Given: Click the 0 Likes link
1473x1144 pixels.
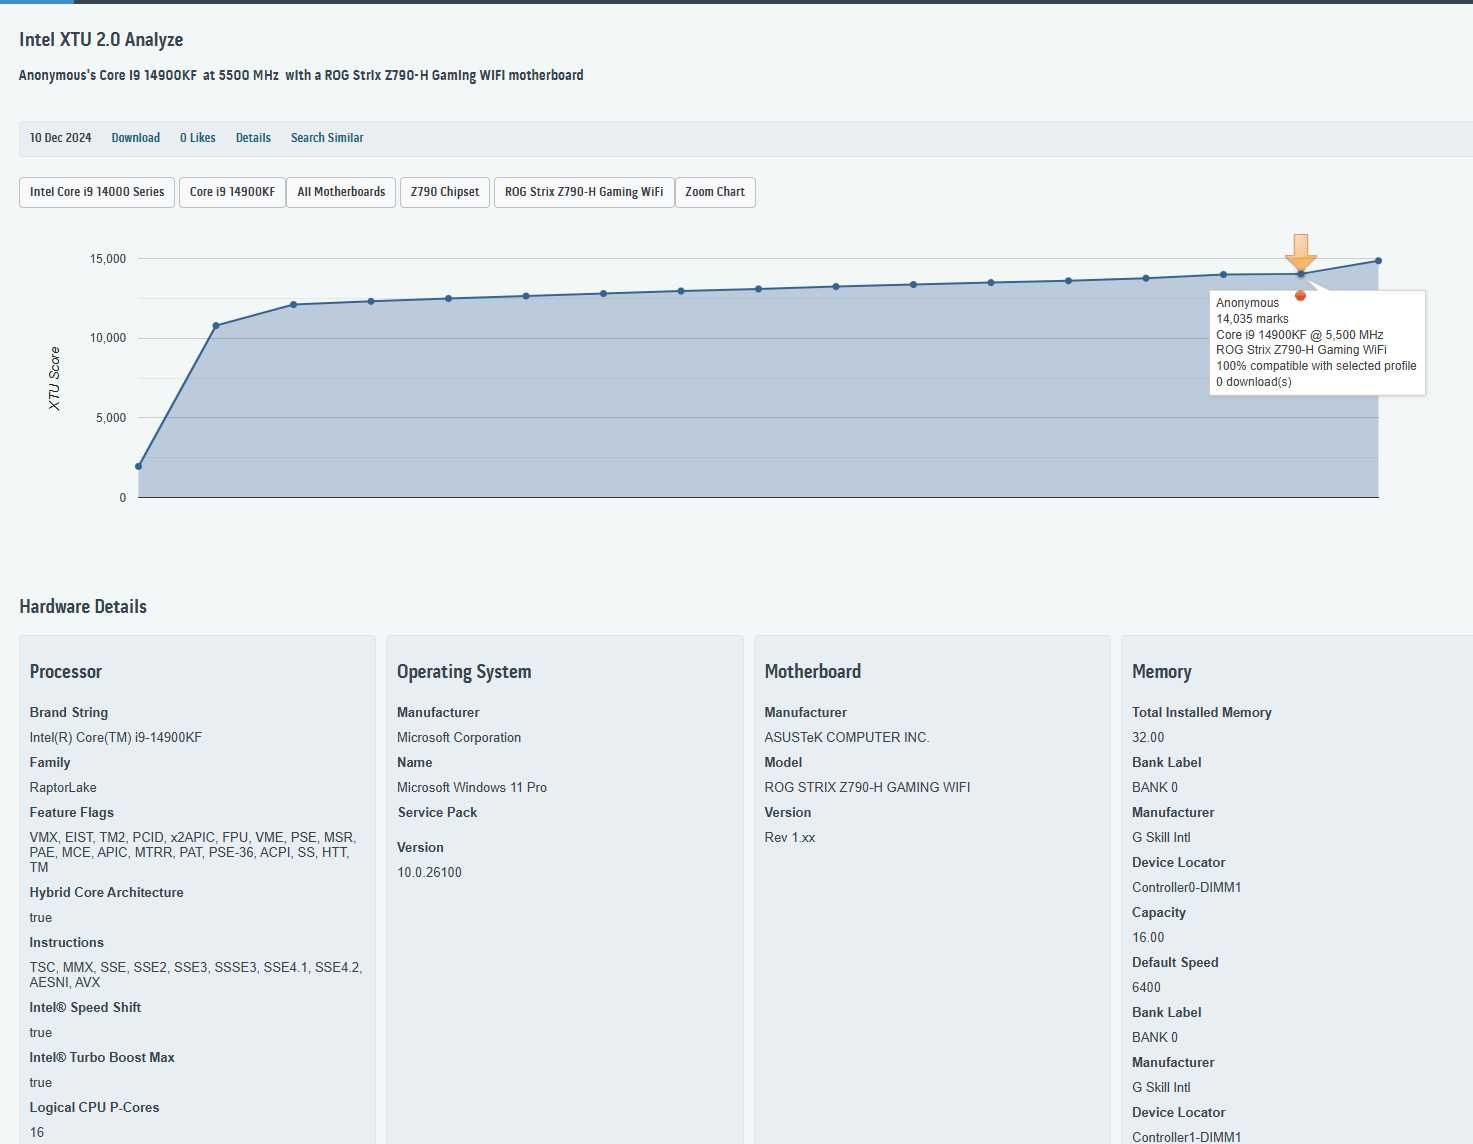Looking at the screenshot, I should point(197,138).
